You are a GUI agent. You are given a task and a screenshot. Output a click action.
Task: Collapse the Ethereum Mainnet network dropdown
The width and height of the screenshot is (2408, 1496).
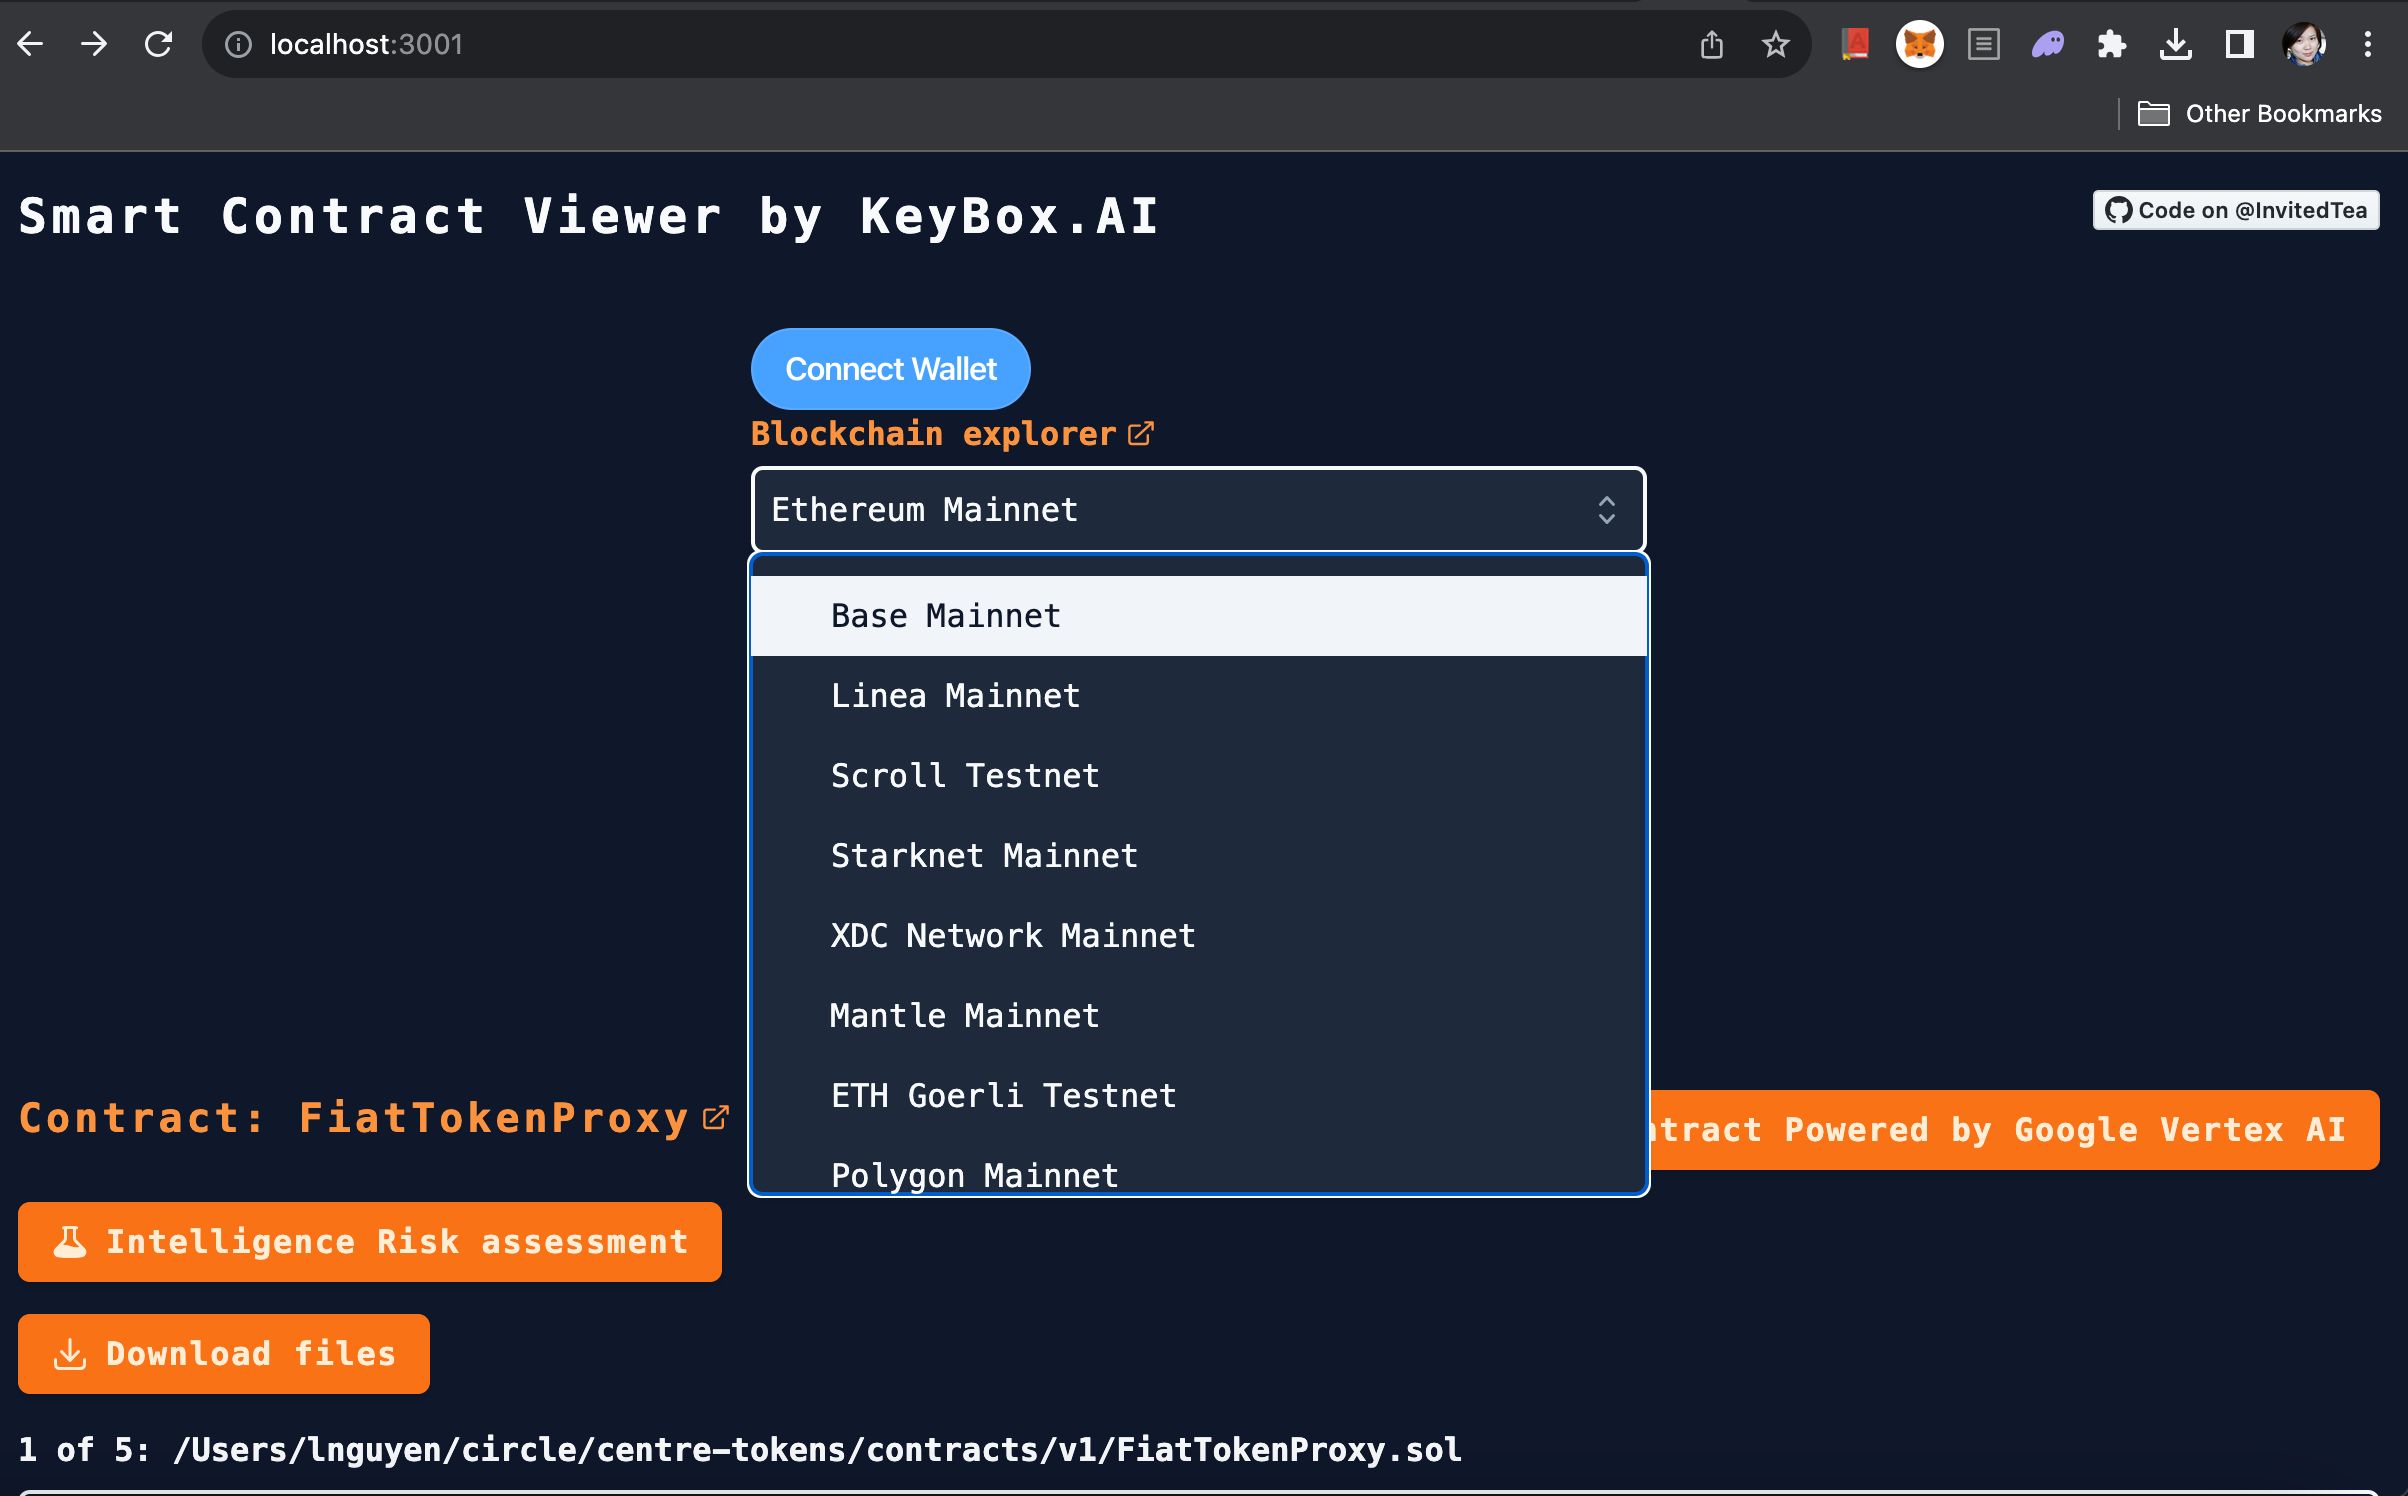tap(1198, 510)
